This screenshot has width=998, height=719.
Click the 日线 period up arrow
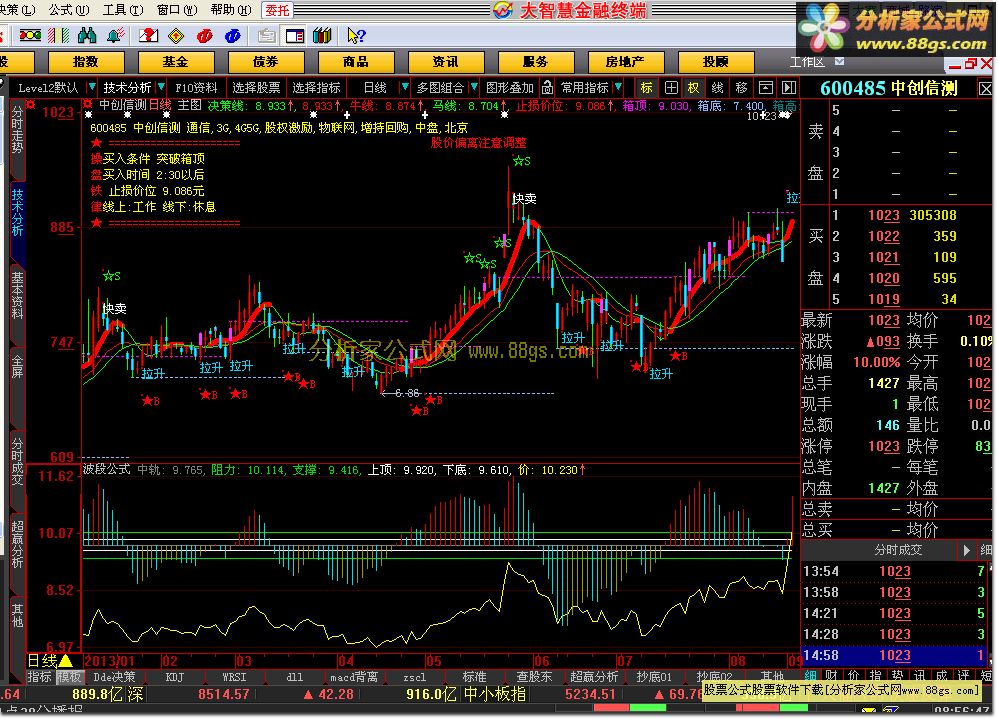tap(66, 661)
